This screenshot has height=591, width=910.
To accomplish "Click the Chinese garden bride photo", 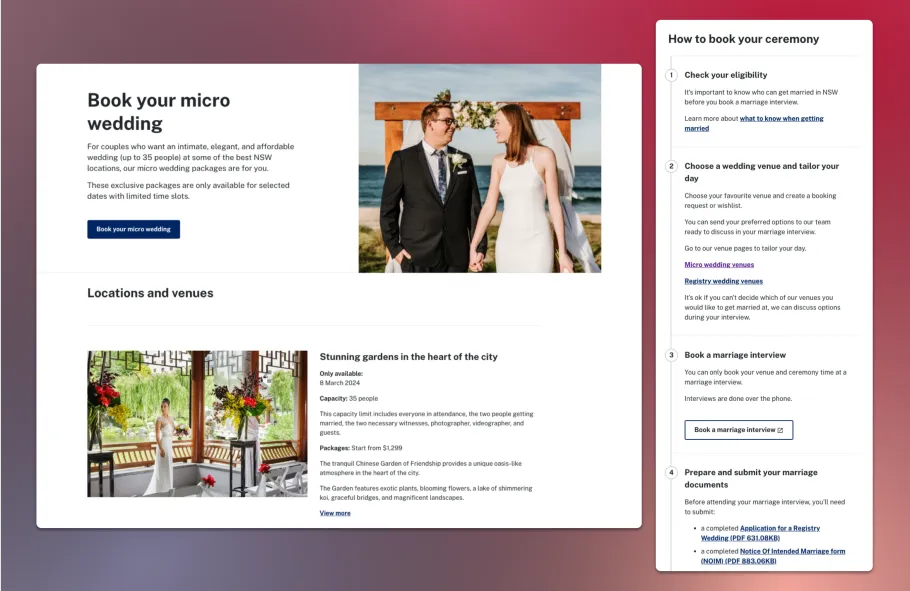I will click(x=197, y=423).
